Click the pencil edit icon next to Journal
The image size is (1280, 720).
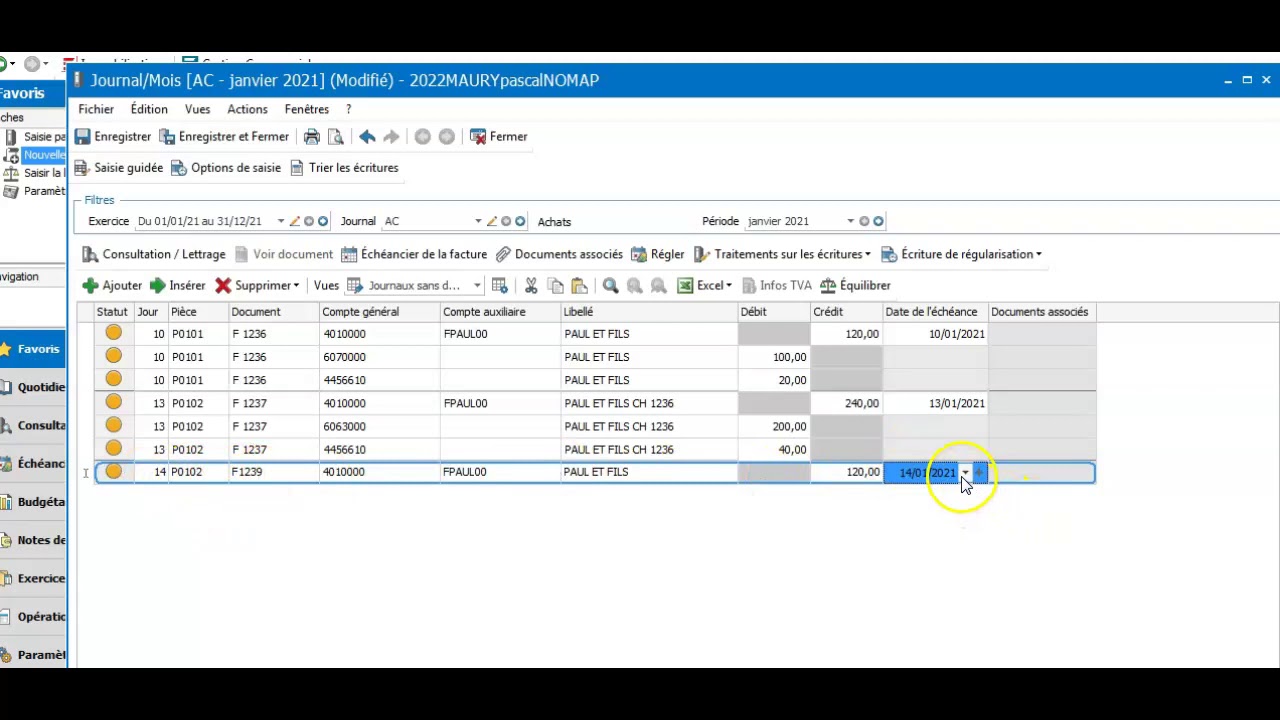(x=492, y=222)
